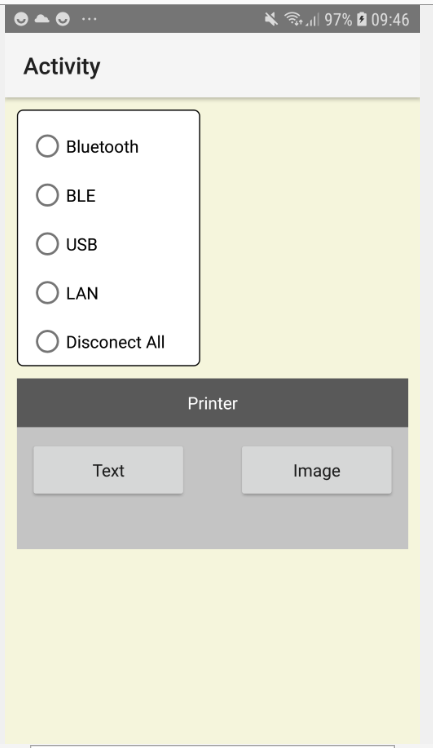Tap the Wi-Fi status icon

coord(292,19)
